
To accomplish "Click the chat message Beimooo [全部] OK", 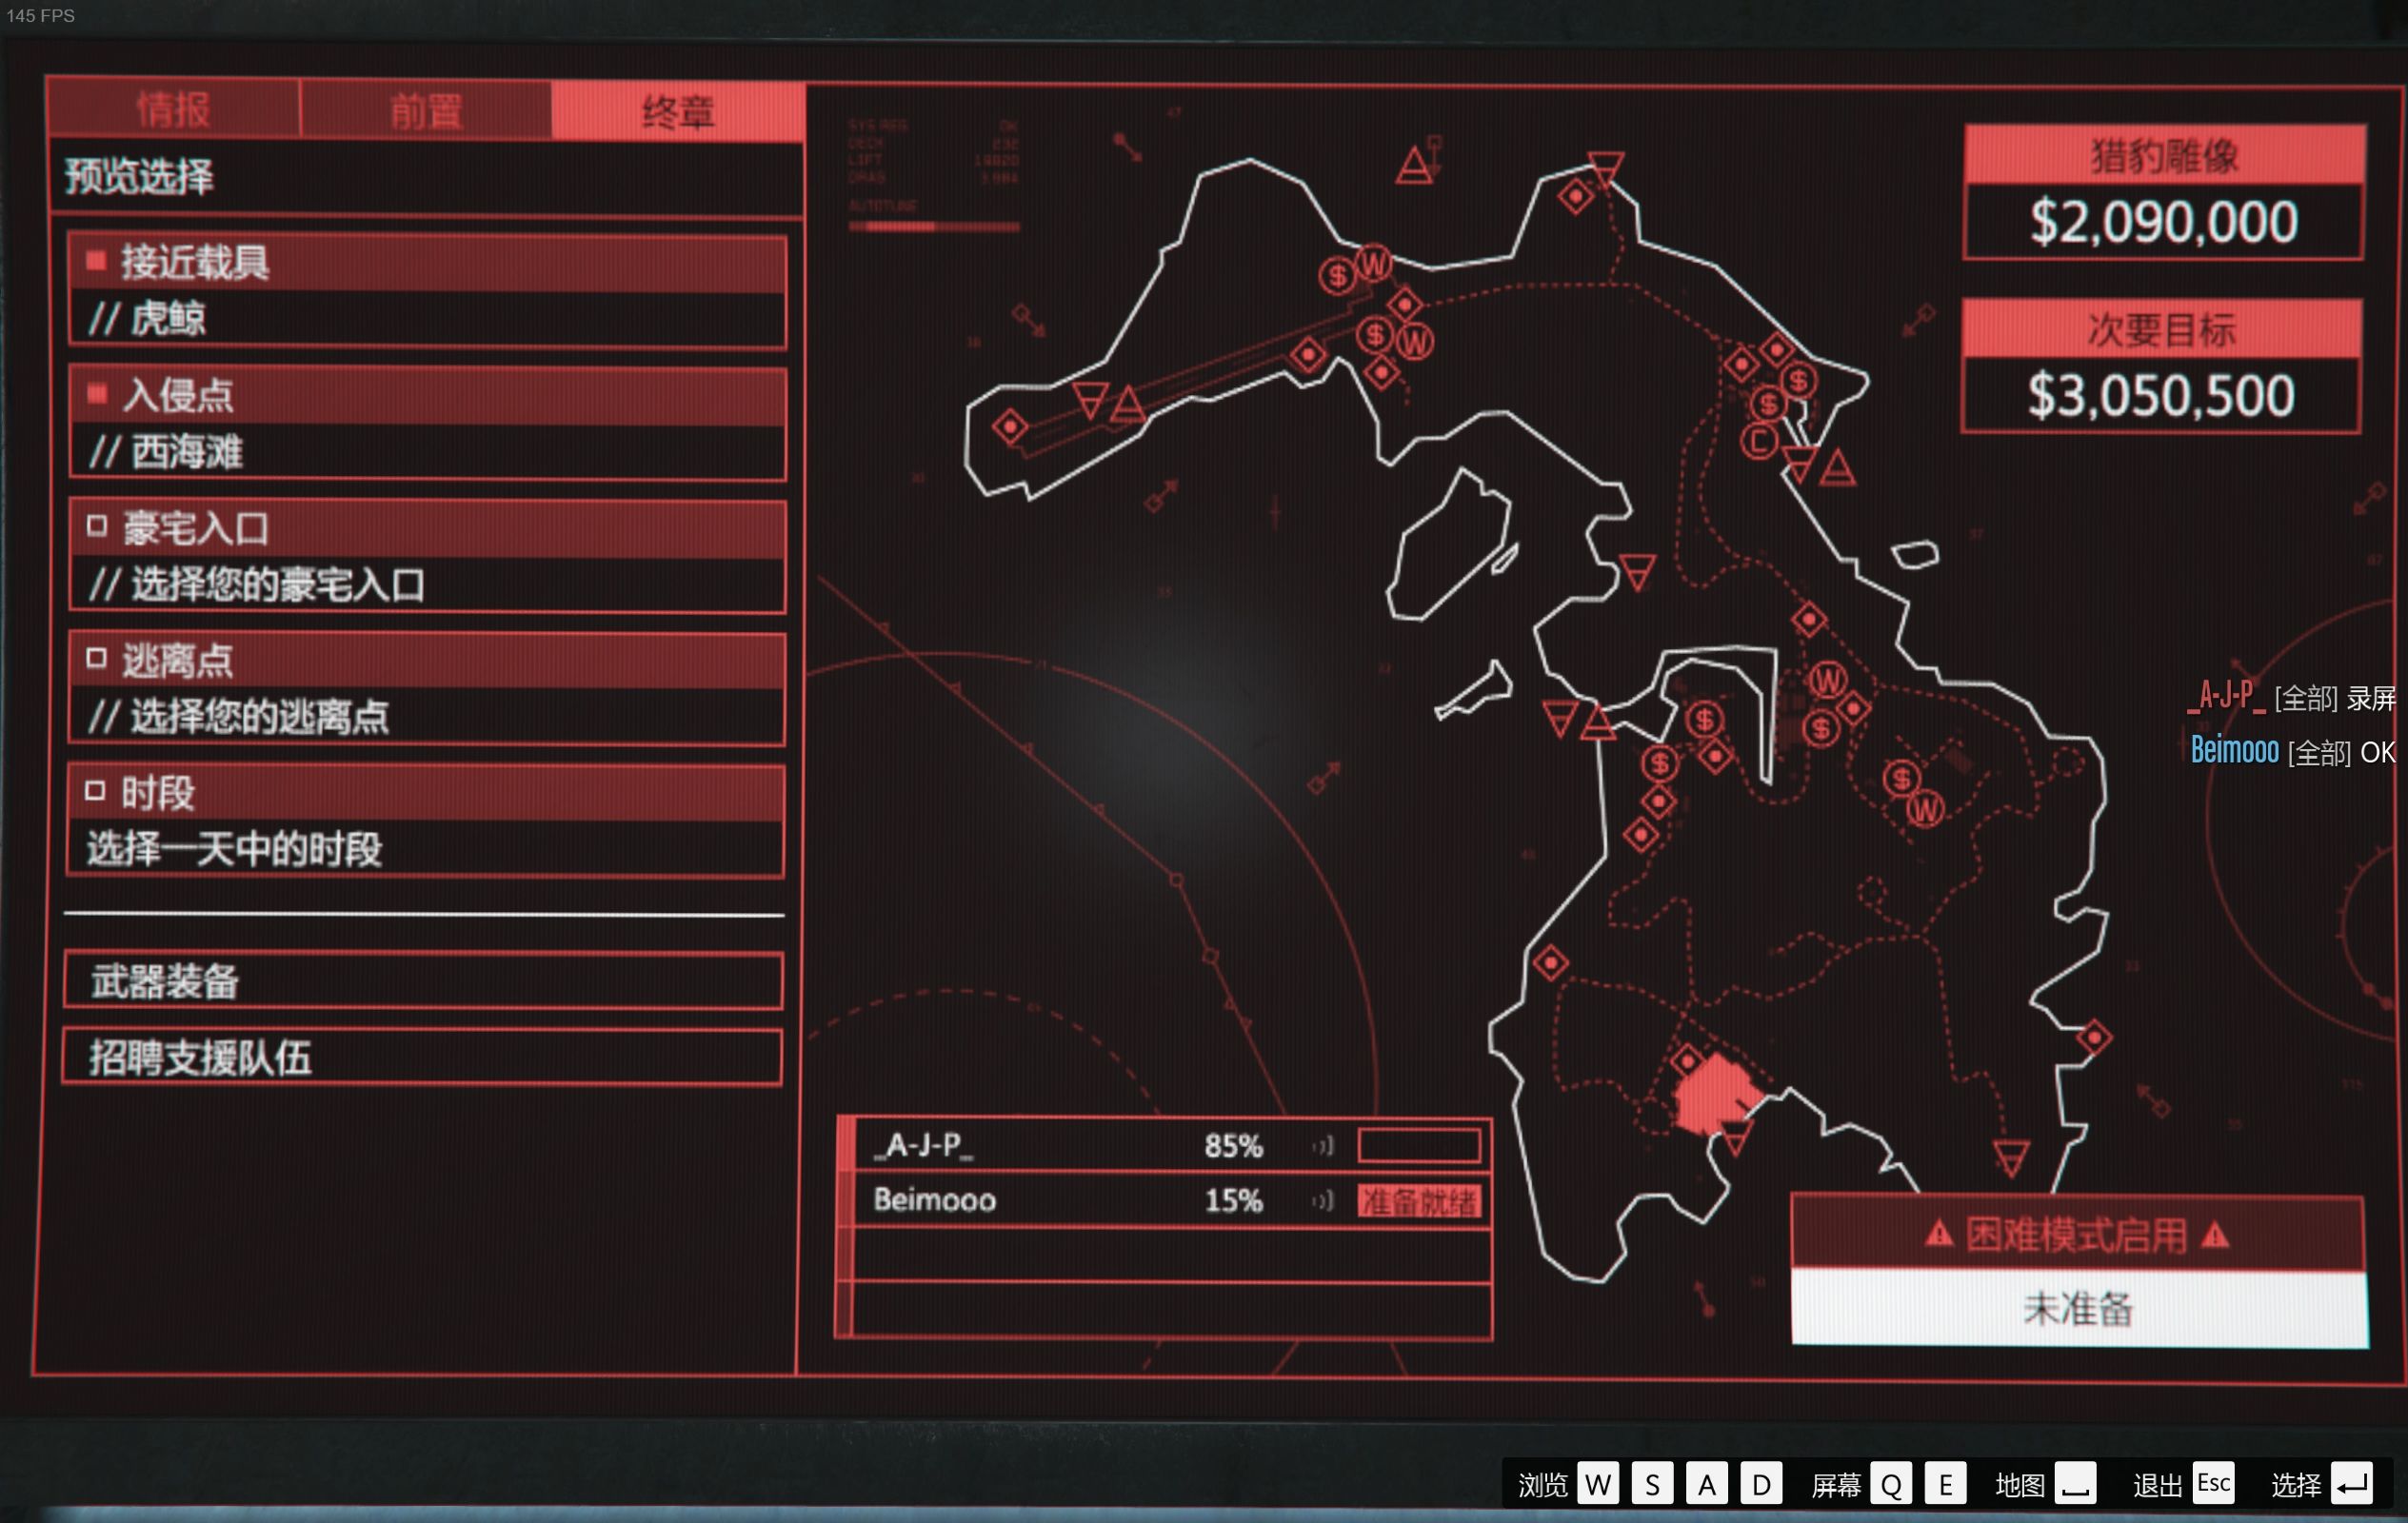I will pos(2293,751).
